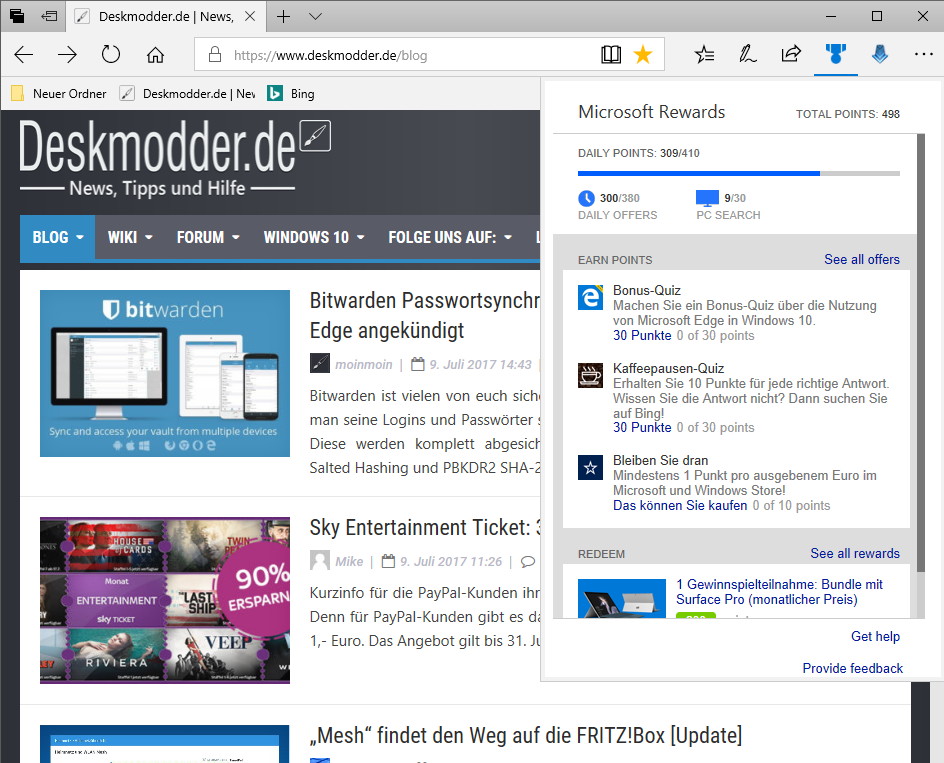Click the See all offers link
The image size is (944, 763).
pos(862,259)
